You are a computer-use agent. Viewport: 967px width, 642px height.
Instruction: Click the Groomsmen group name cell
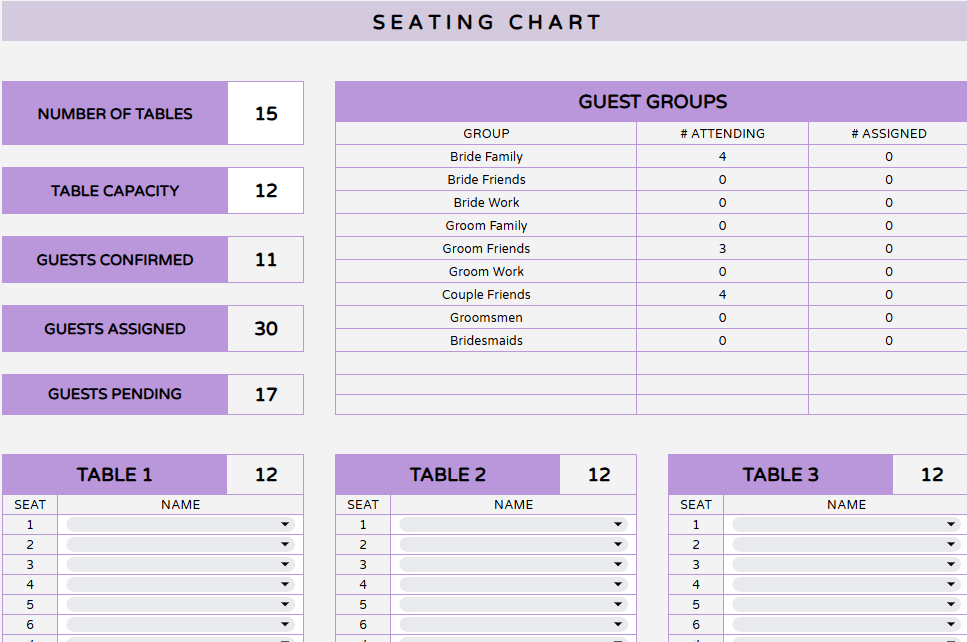coord(486,317)
